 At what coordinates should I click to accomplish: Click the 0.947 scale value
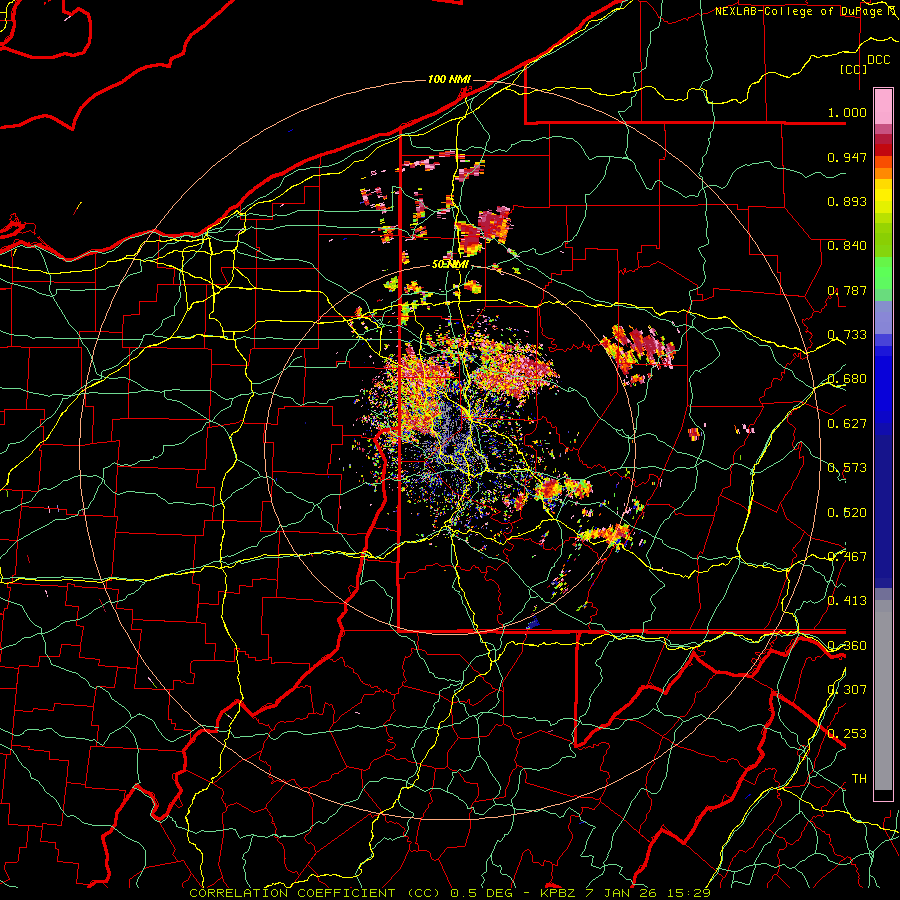(847, 157)
